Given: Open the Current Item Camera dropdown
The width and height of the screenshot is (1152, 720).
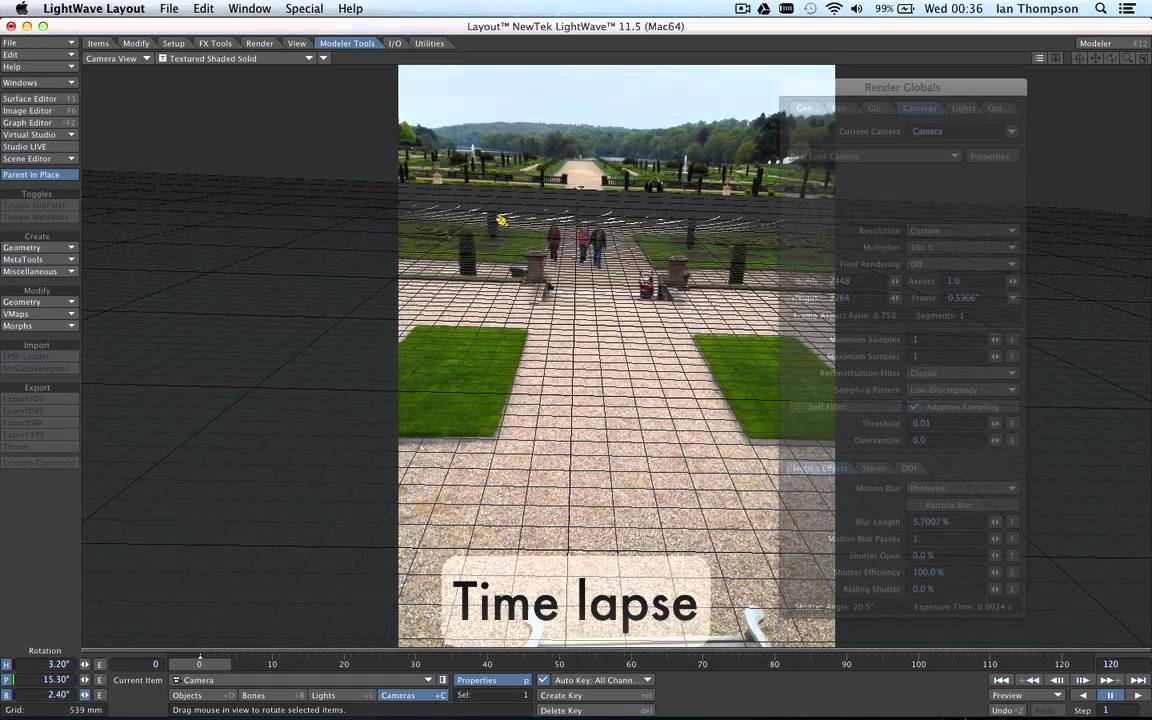Looking at the screenshot, I should pos(302,680).
